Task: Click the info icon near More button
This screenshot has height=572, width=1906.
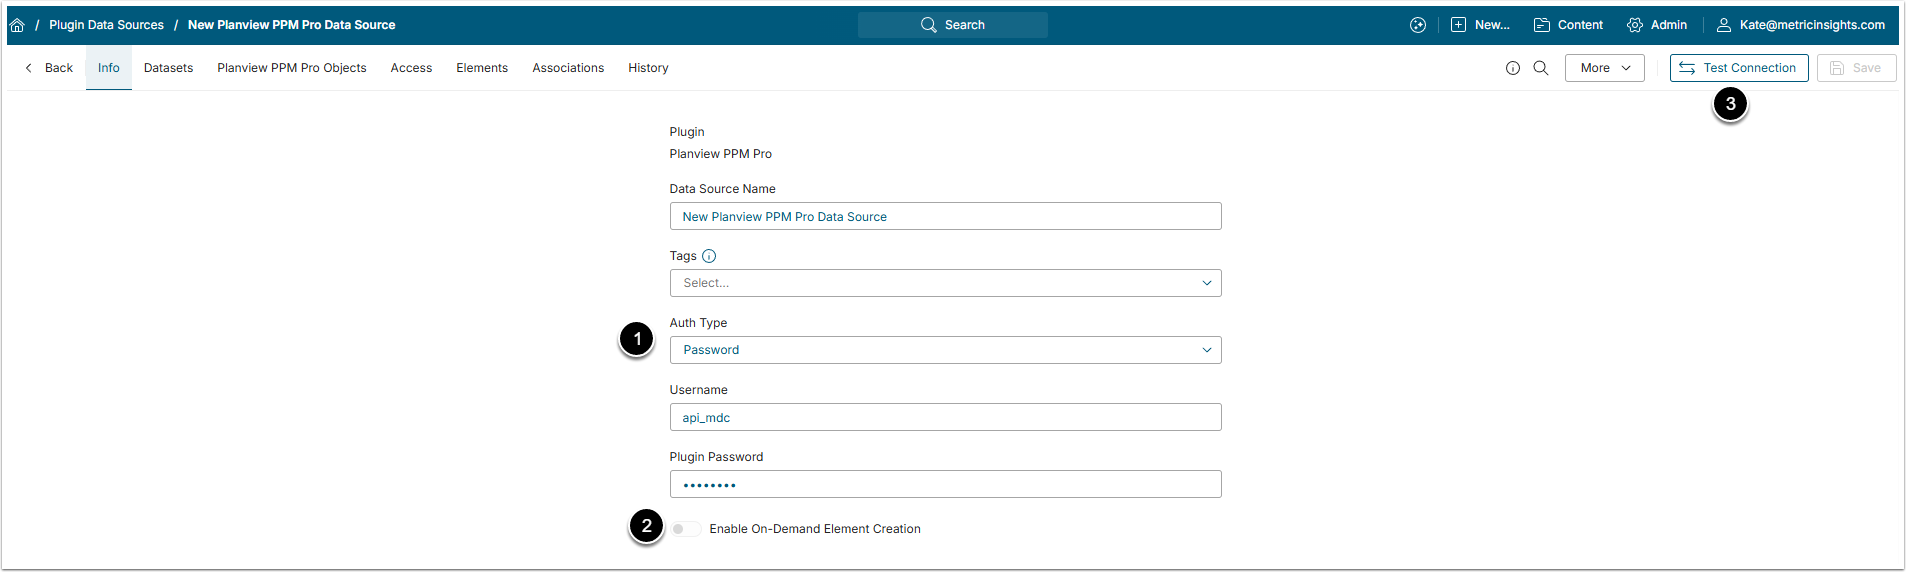Action: (1512, 68)
